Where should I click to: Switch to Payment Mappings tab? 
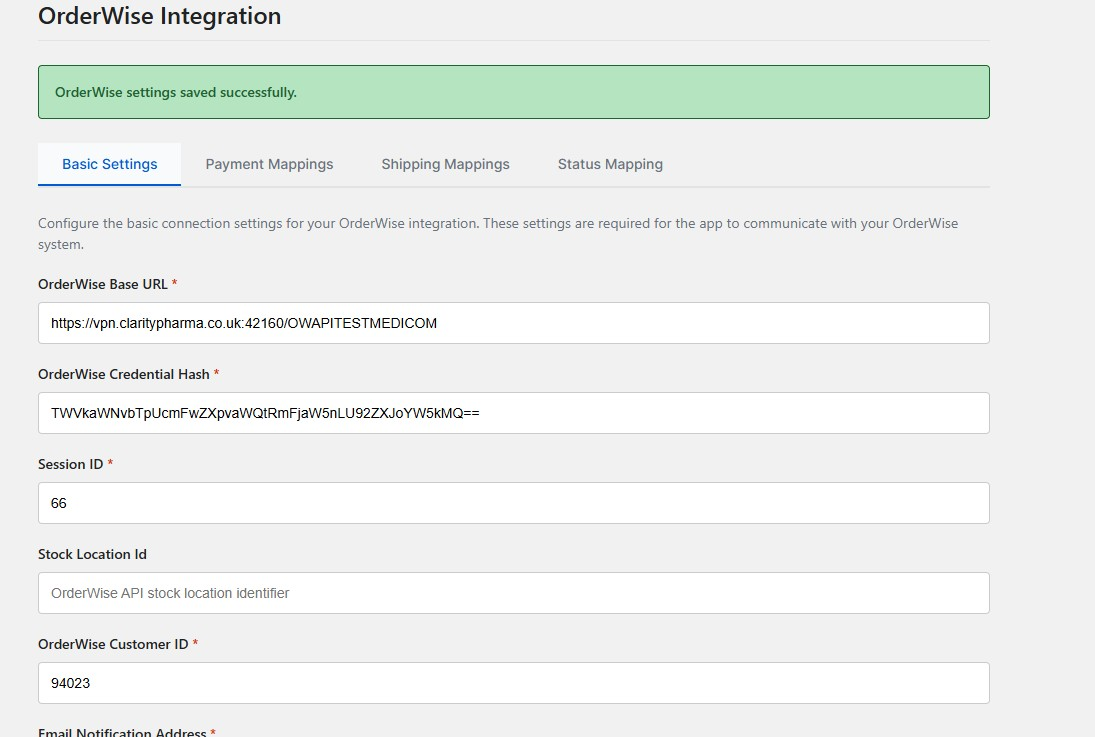click(x=269, y=164)
